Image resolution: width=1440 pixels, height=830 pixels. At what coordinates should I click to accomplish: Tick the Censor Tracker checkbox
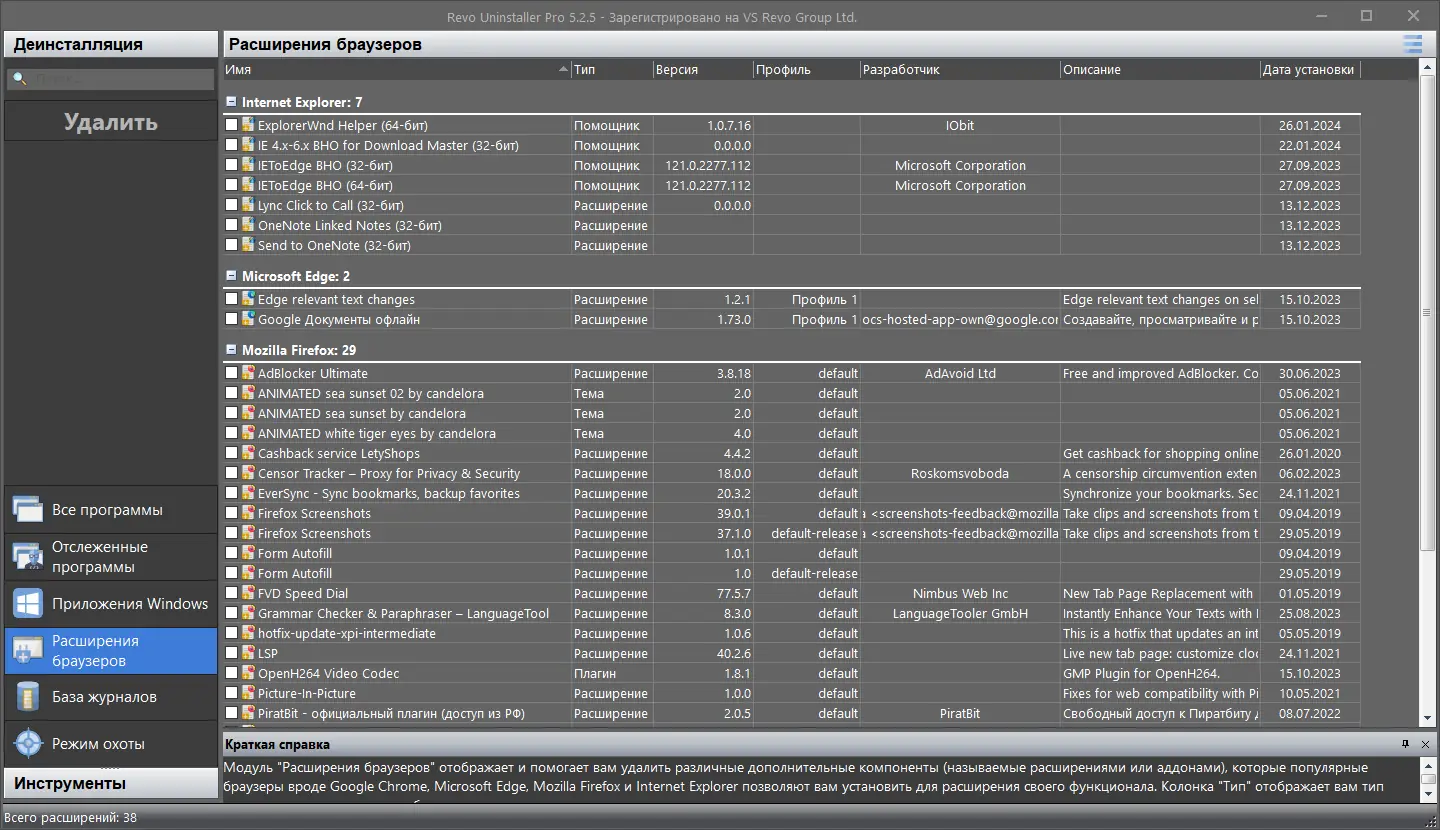pyautogui.click(x=232, y=473)
